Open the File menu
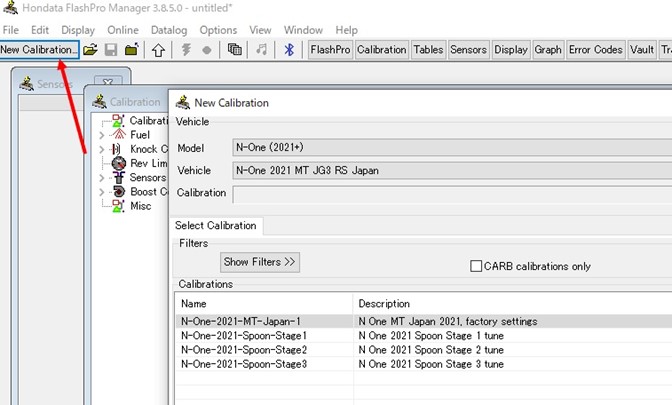 [11, 30]
